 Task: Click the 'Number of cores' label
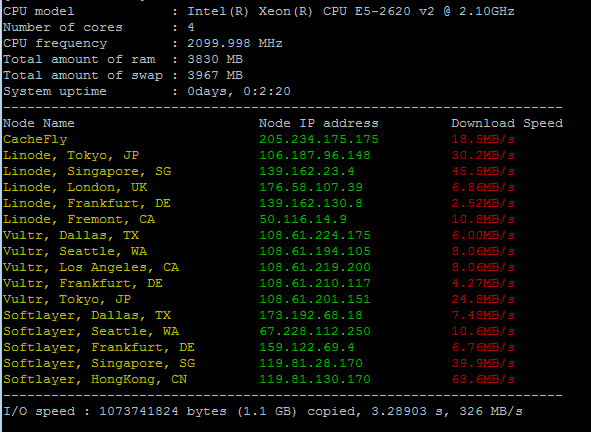point(63,28)
